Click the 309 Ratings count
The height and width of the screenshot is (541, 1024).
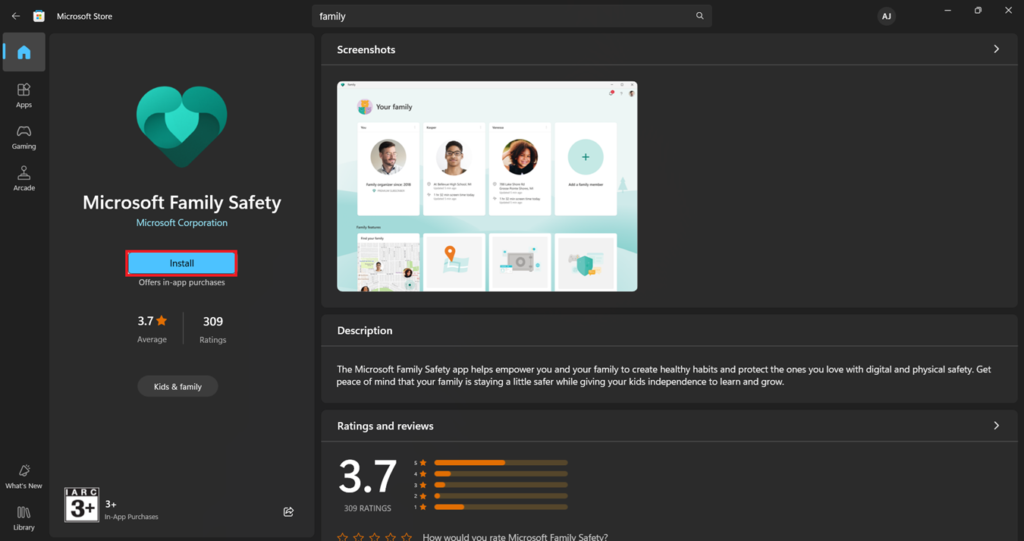click(x=213, y=329)
